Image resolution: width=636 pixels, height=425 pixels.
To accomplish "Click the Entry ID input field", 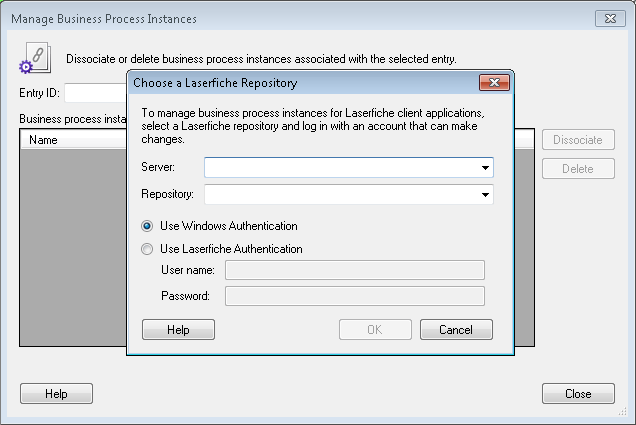I will 96,93.
